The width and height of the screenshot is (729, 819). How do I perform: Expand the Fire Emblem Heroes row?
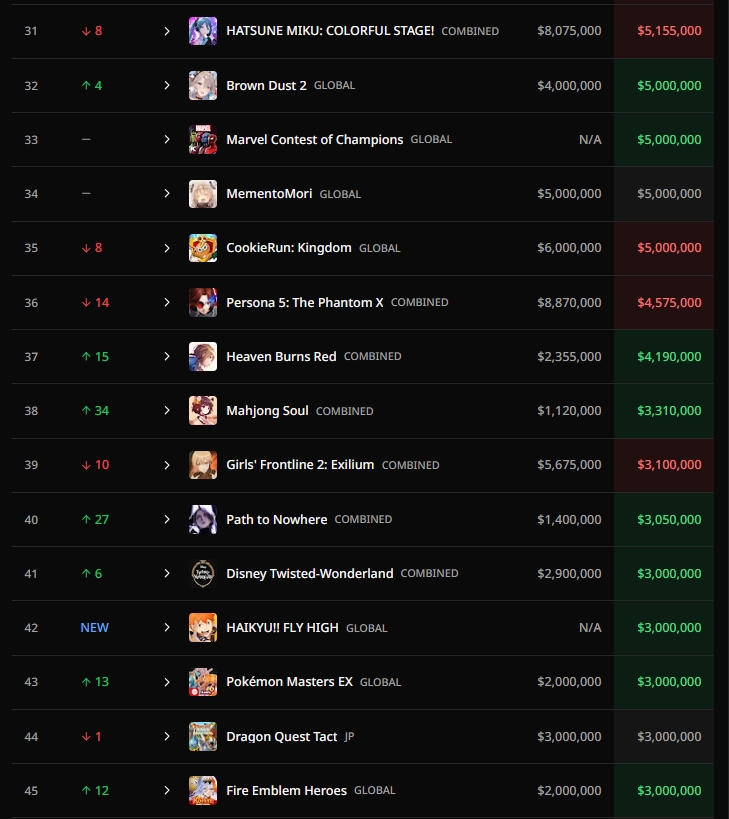pyautogui.click(x=167, y=791)
